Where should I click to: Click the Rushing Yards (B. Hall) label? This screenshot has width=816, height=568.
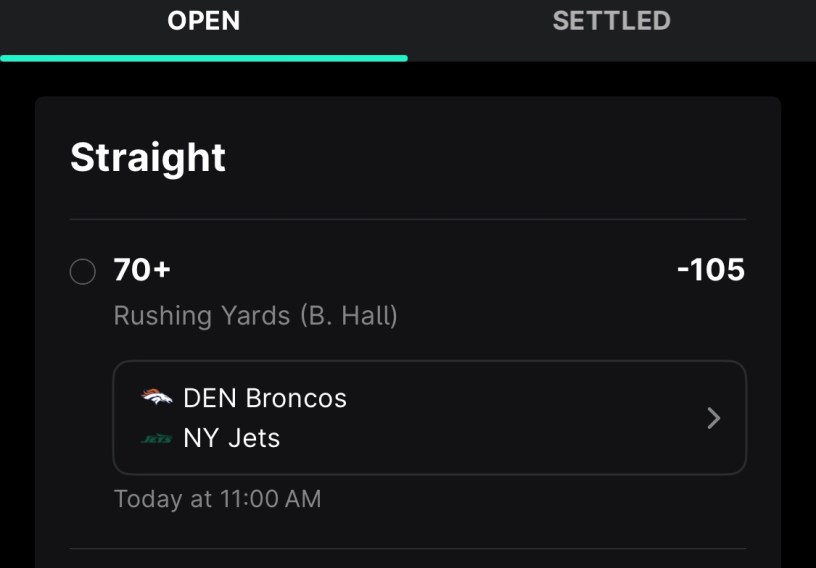coord(255,316)
